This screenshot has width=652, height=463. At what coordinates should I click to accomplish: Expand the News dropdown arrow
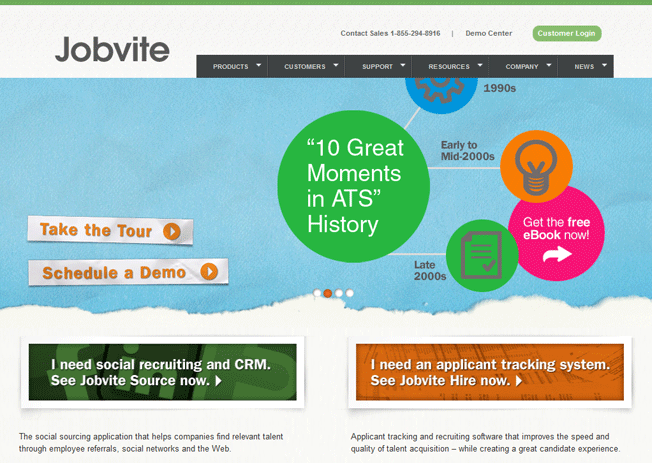tap(604, 65)
